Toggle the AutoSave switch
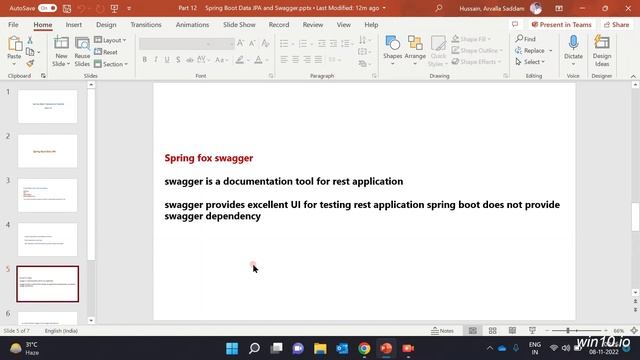 [x=47, y=8]
